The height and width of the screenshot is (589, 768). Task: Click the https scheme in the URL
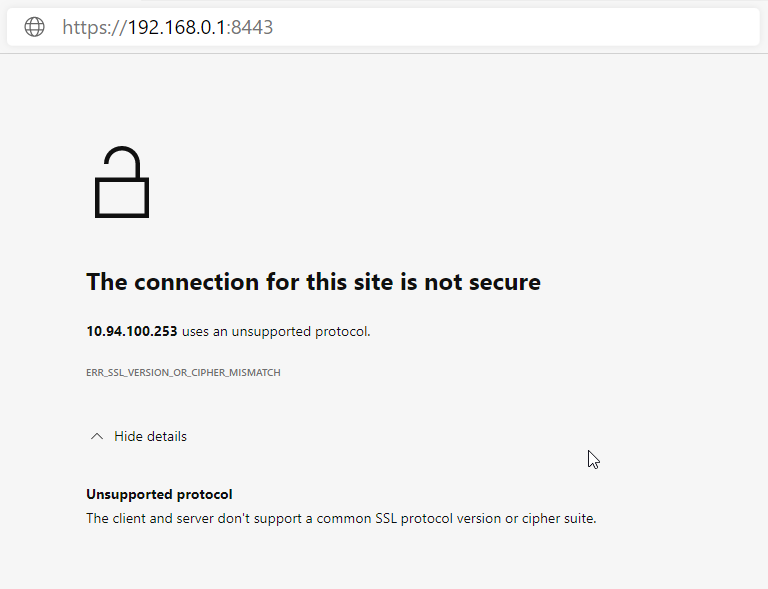pos(87,27)
